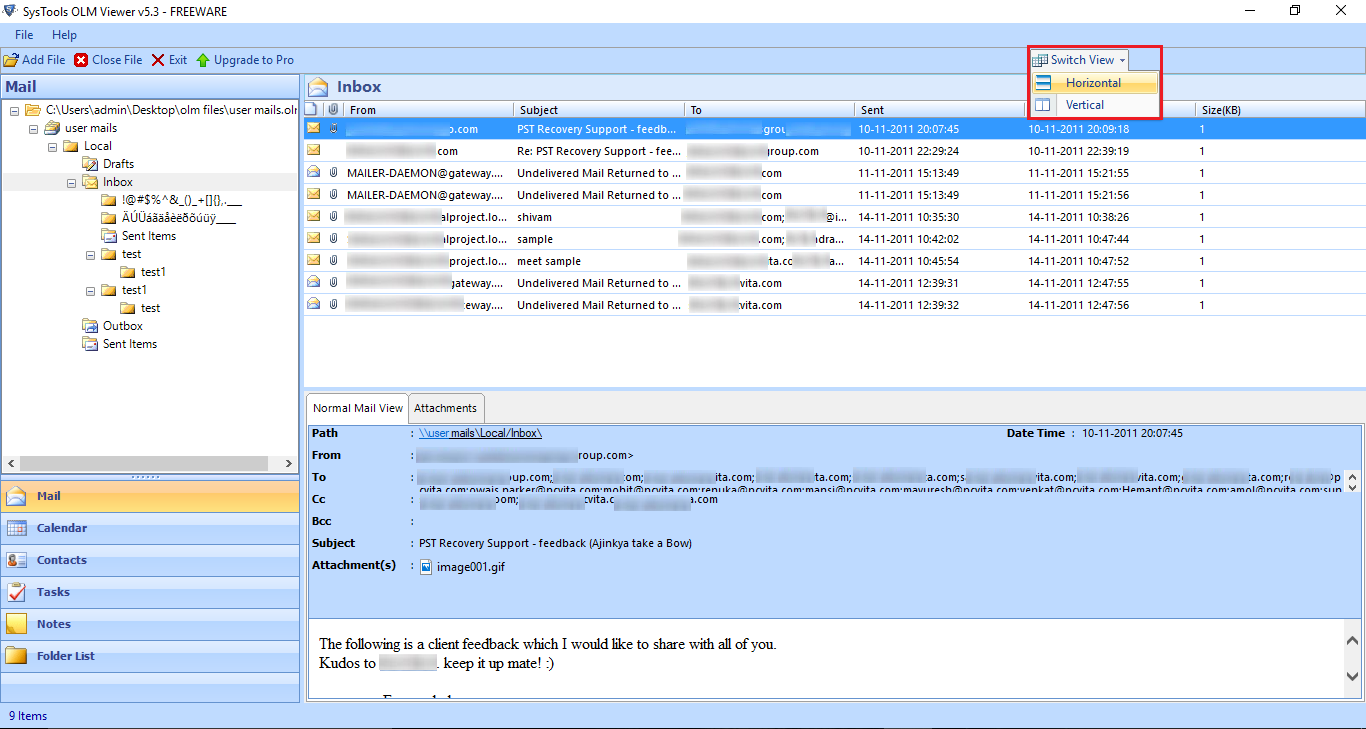This screenshot has width=1366, height=729.
Task: Click the green Upgrade to Pro arrow
Action: [203, 60]
